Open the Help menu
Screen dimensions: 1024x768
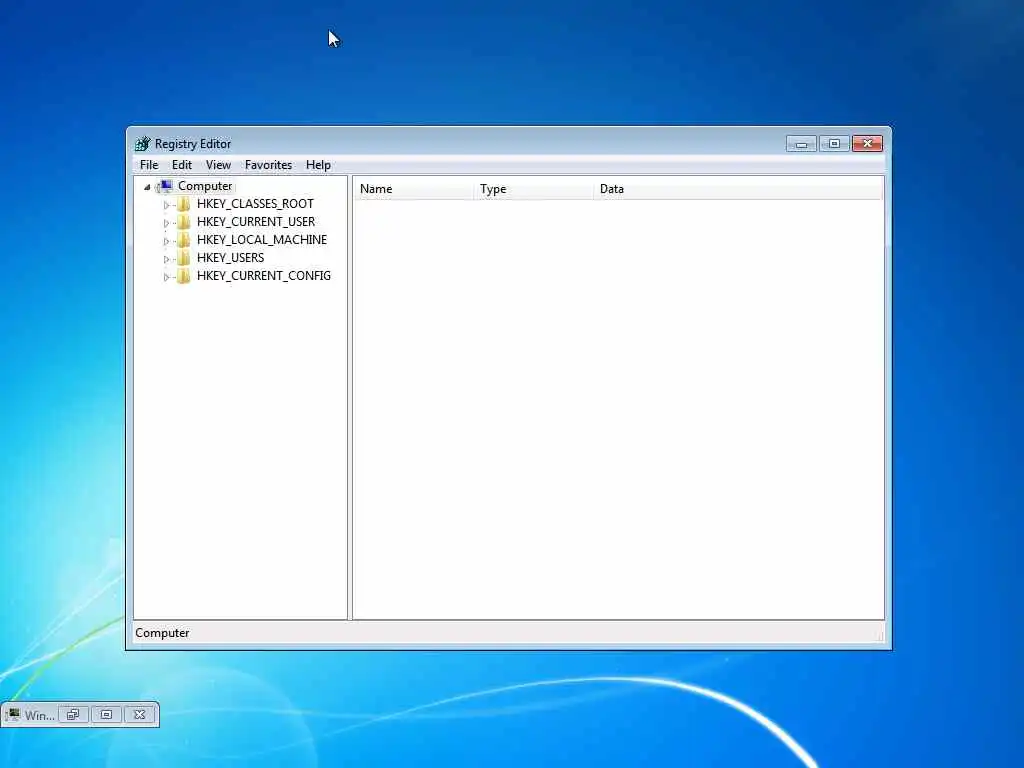click(x=318, y=165)
